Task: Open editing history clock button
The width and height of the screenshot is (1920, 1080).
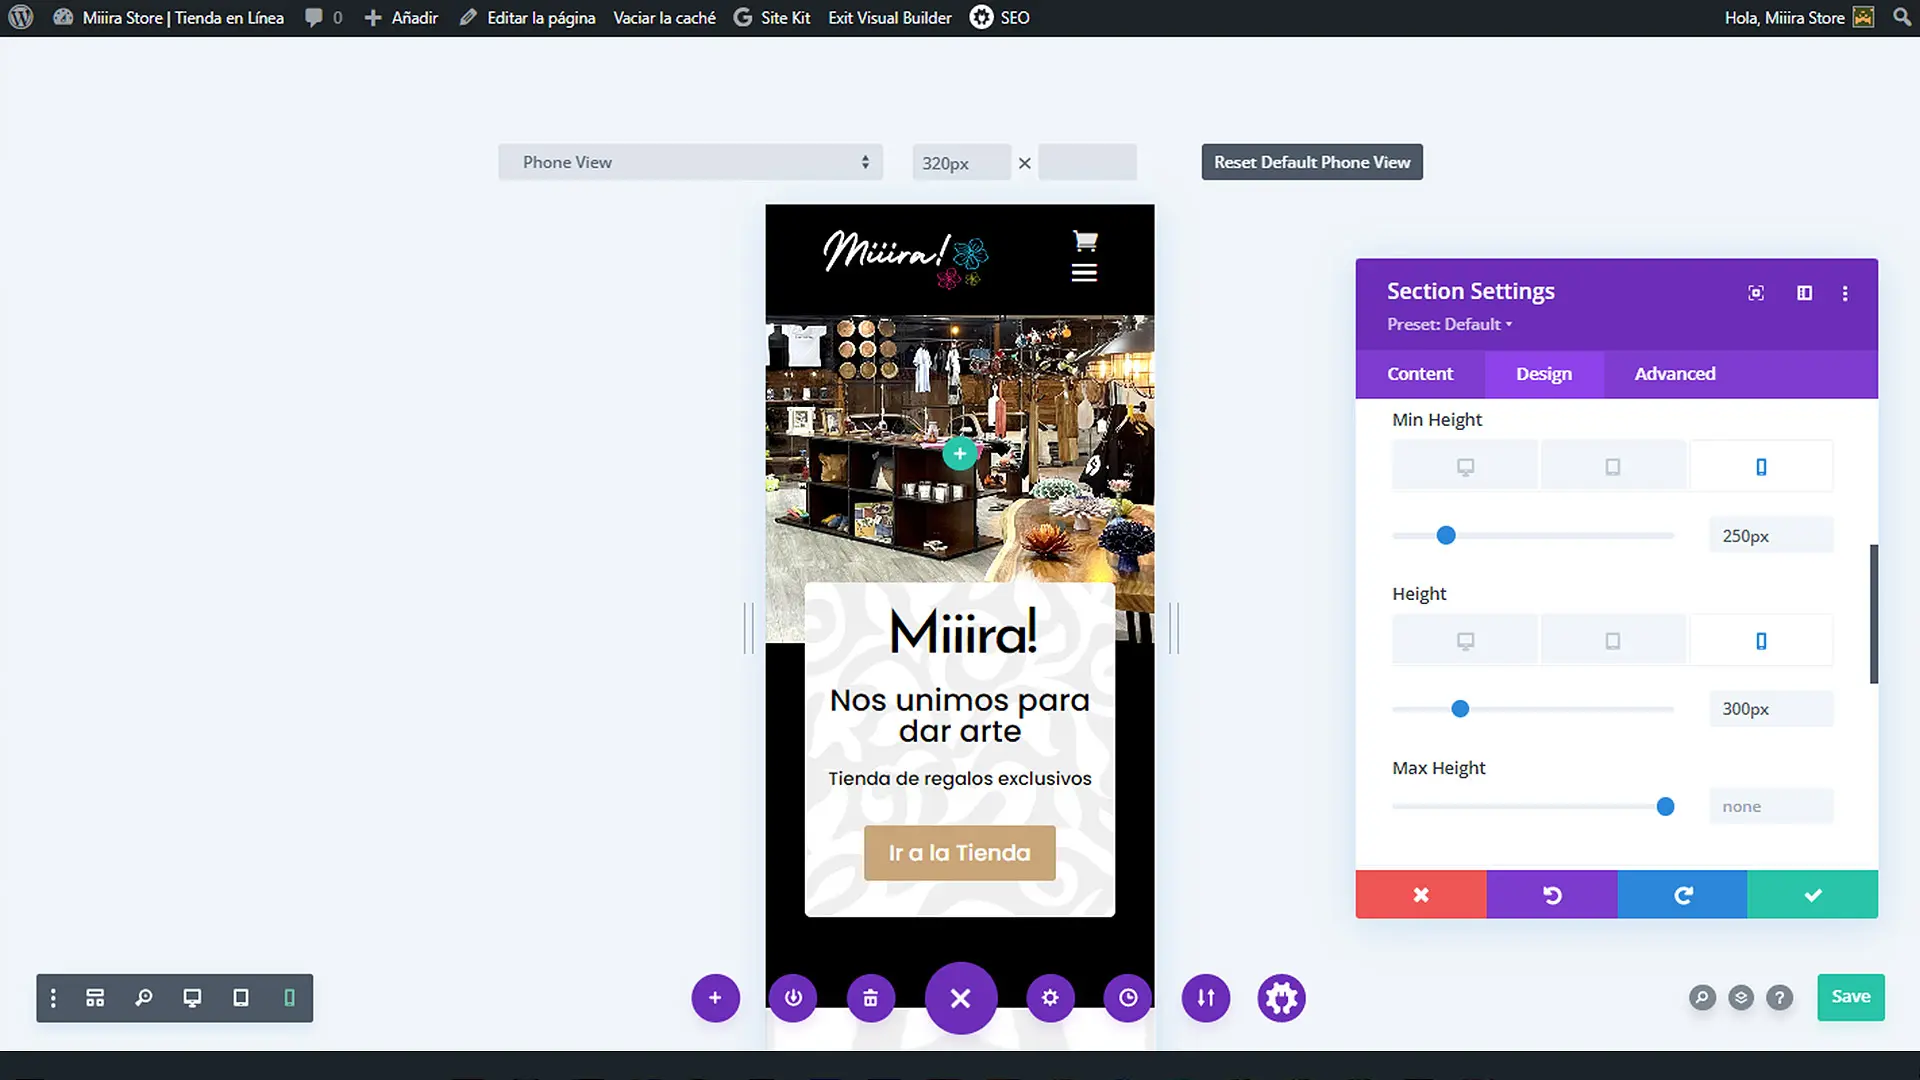Action: 1128,998
